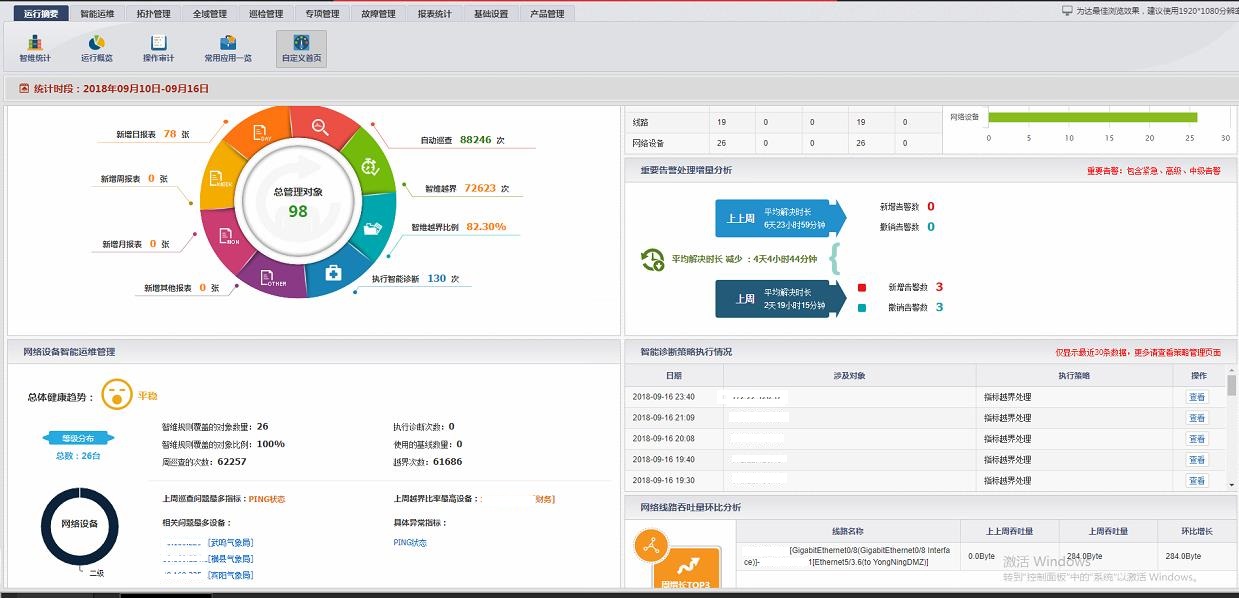
Task: Click the 等级分布 ribbon label
Action: tap(77, 437)
